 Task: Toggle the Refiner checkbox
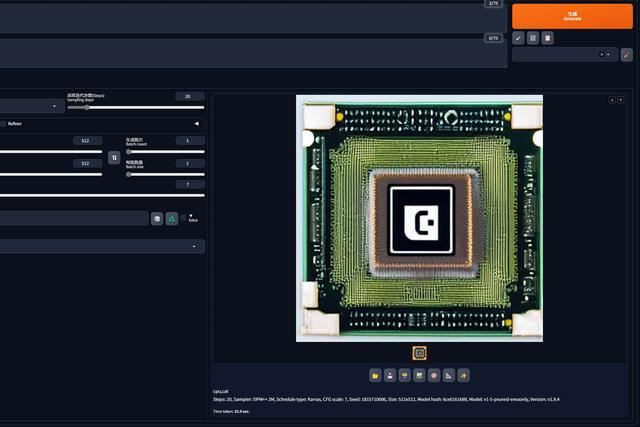click(x=3, y=124)
